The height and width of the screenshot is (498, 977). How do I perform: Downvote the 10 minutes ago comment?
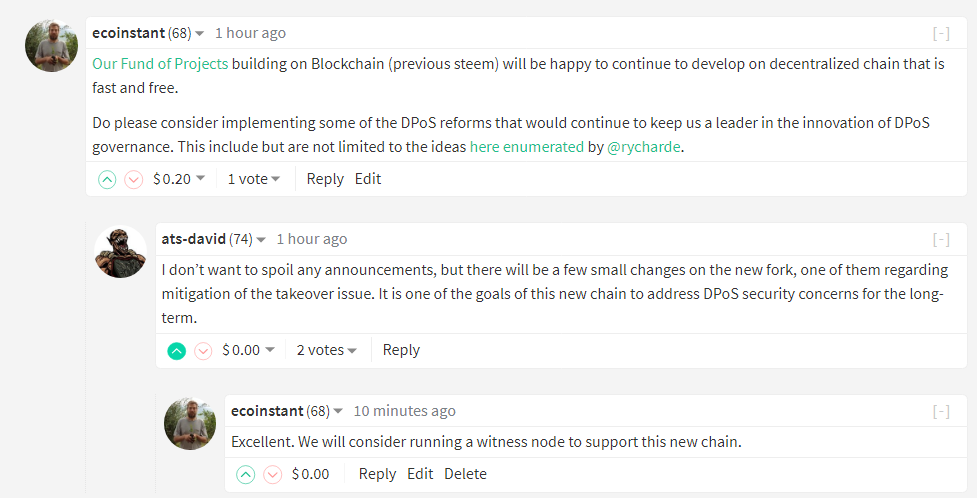click(x=272, y=475)
